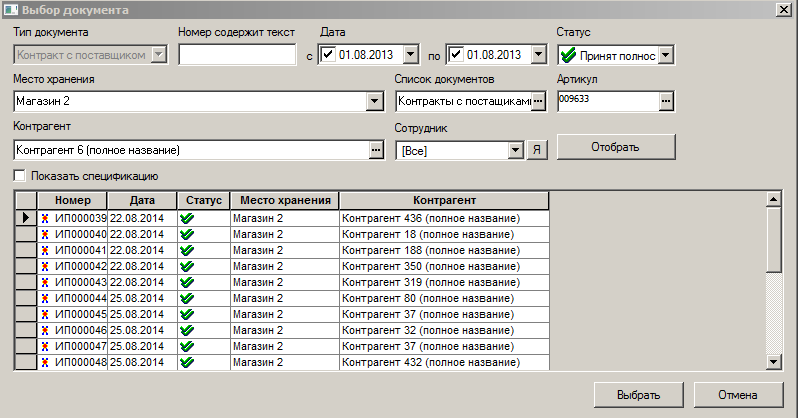Click date cell of row ИП000044
Image resolution: width=798 pixels, height=418 pixels.
coord(142,298)
